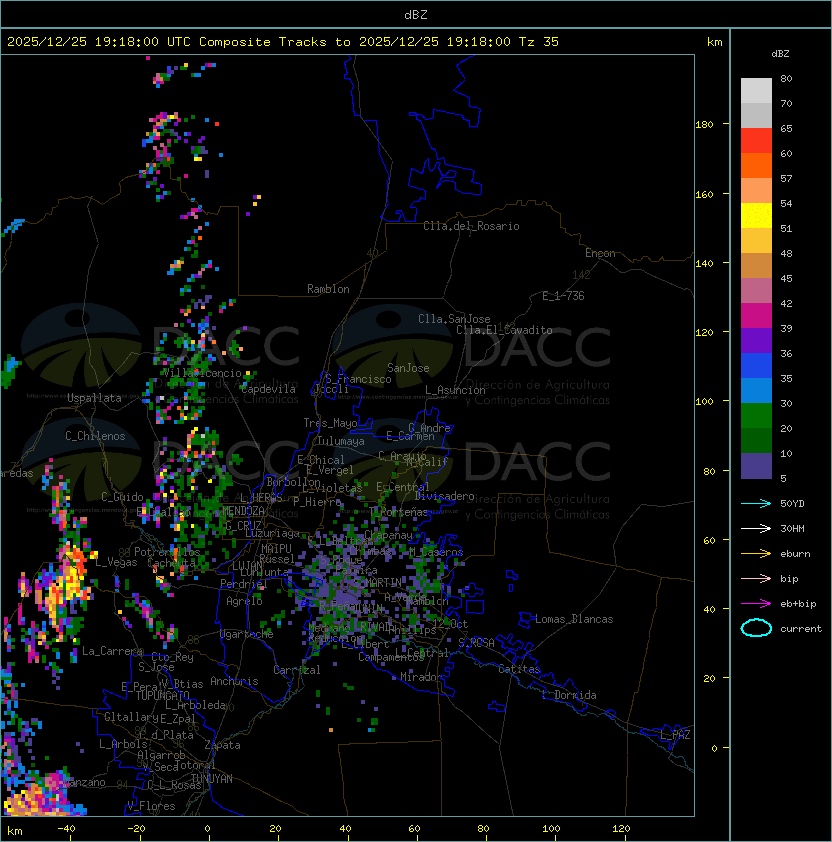Click the Tres_Mayo label

[x=330, y=423]
